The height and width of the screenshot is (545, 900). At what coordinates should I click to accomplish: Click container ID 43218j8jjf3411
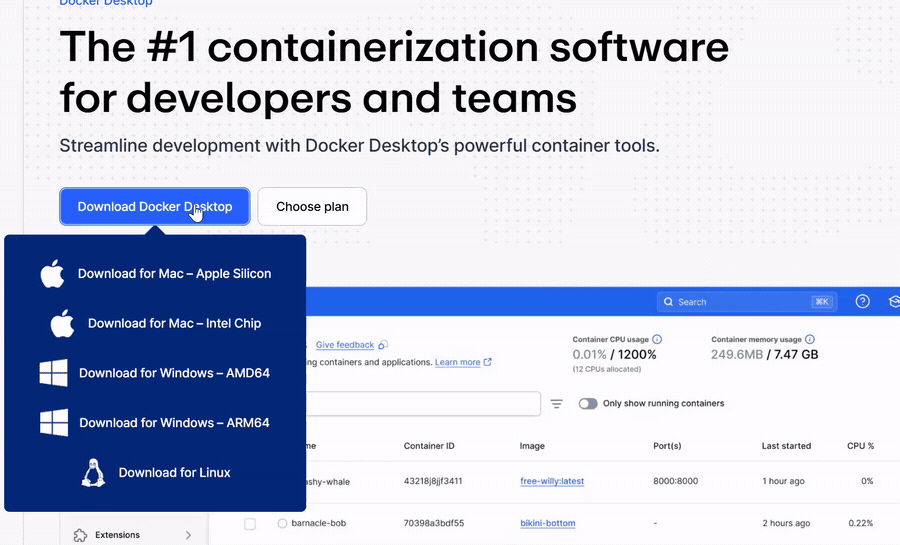click(433, 481)
